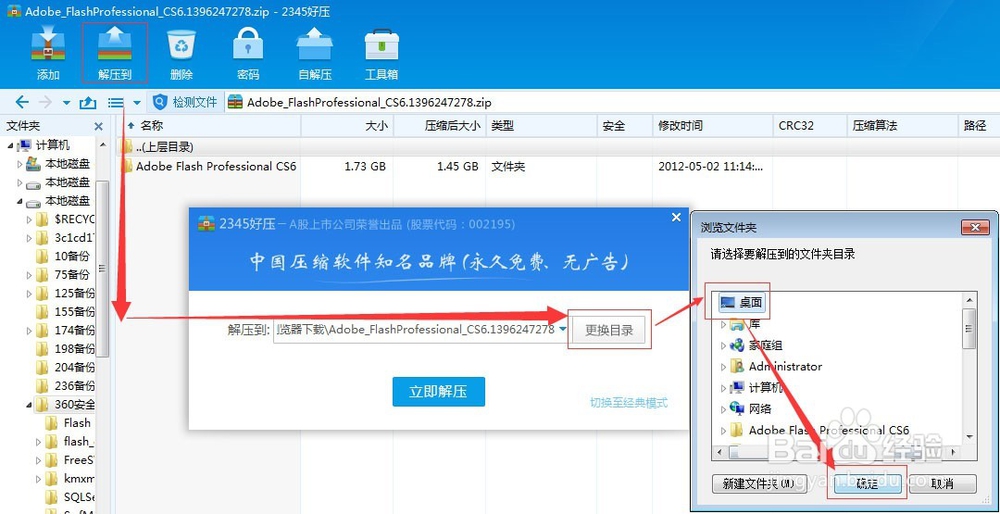Close the 文件夹 folder panel

pos(98,126)
